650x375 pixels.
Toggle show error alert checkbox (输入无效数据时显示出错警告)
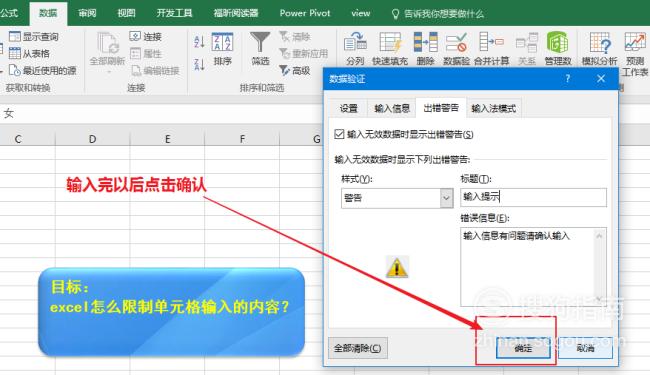click(x=339, y=134)
